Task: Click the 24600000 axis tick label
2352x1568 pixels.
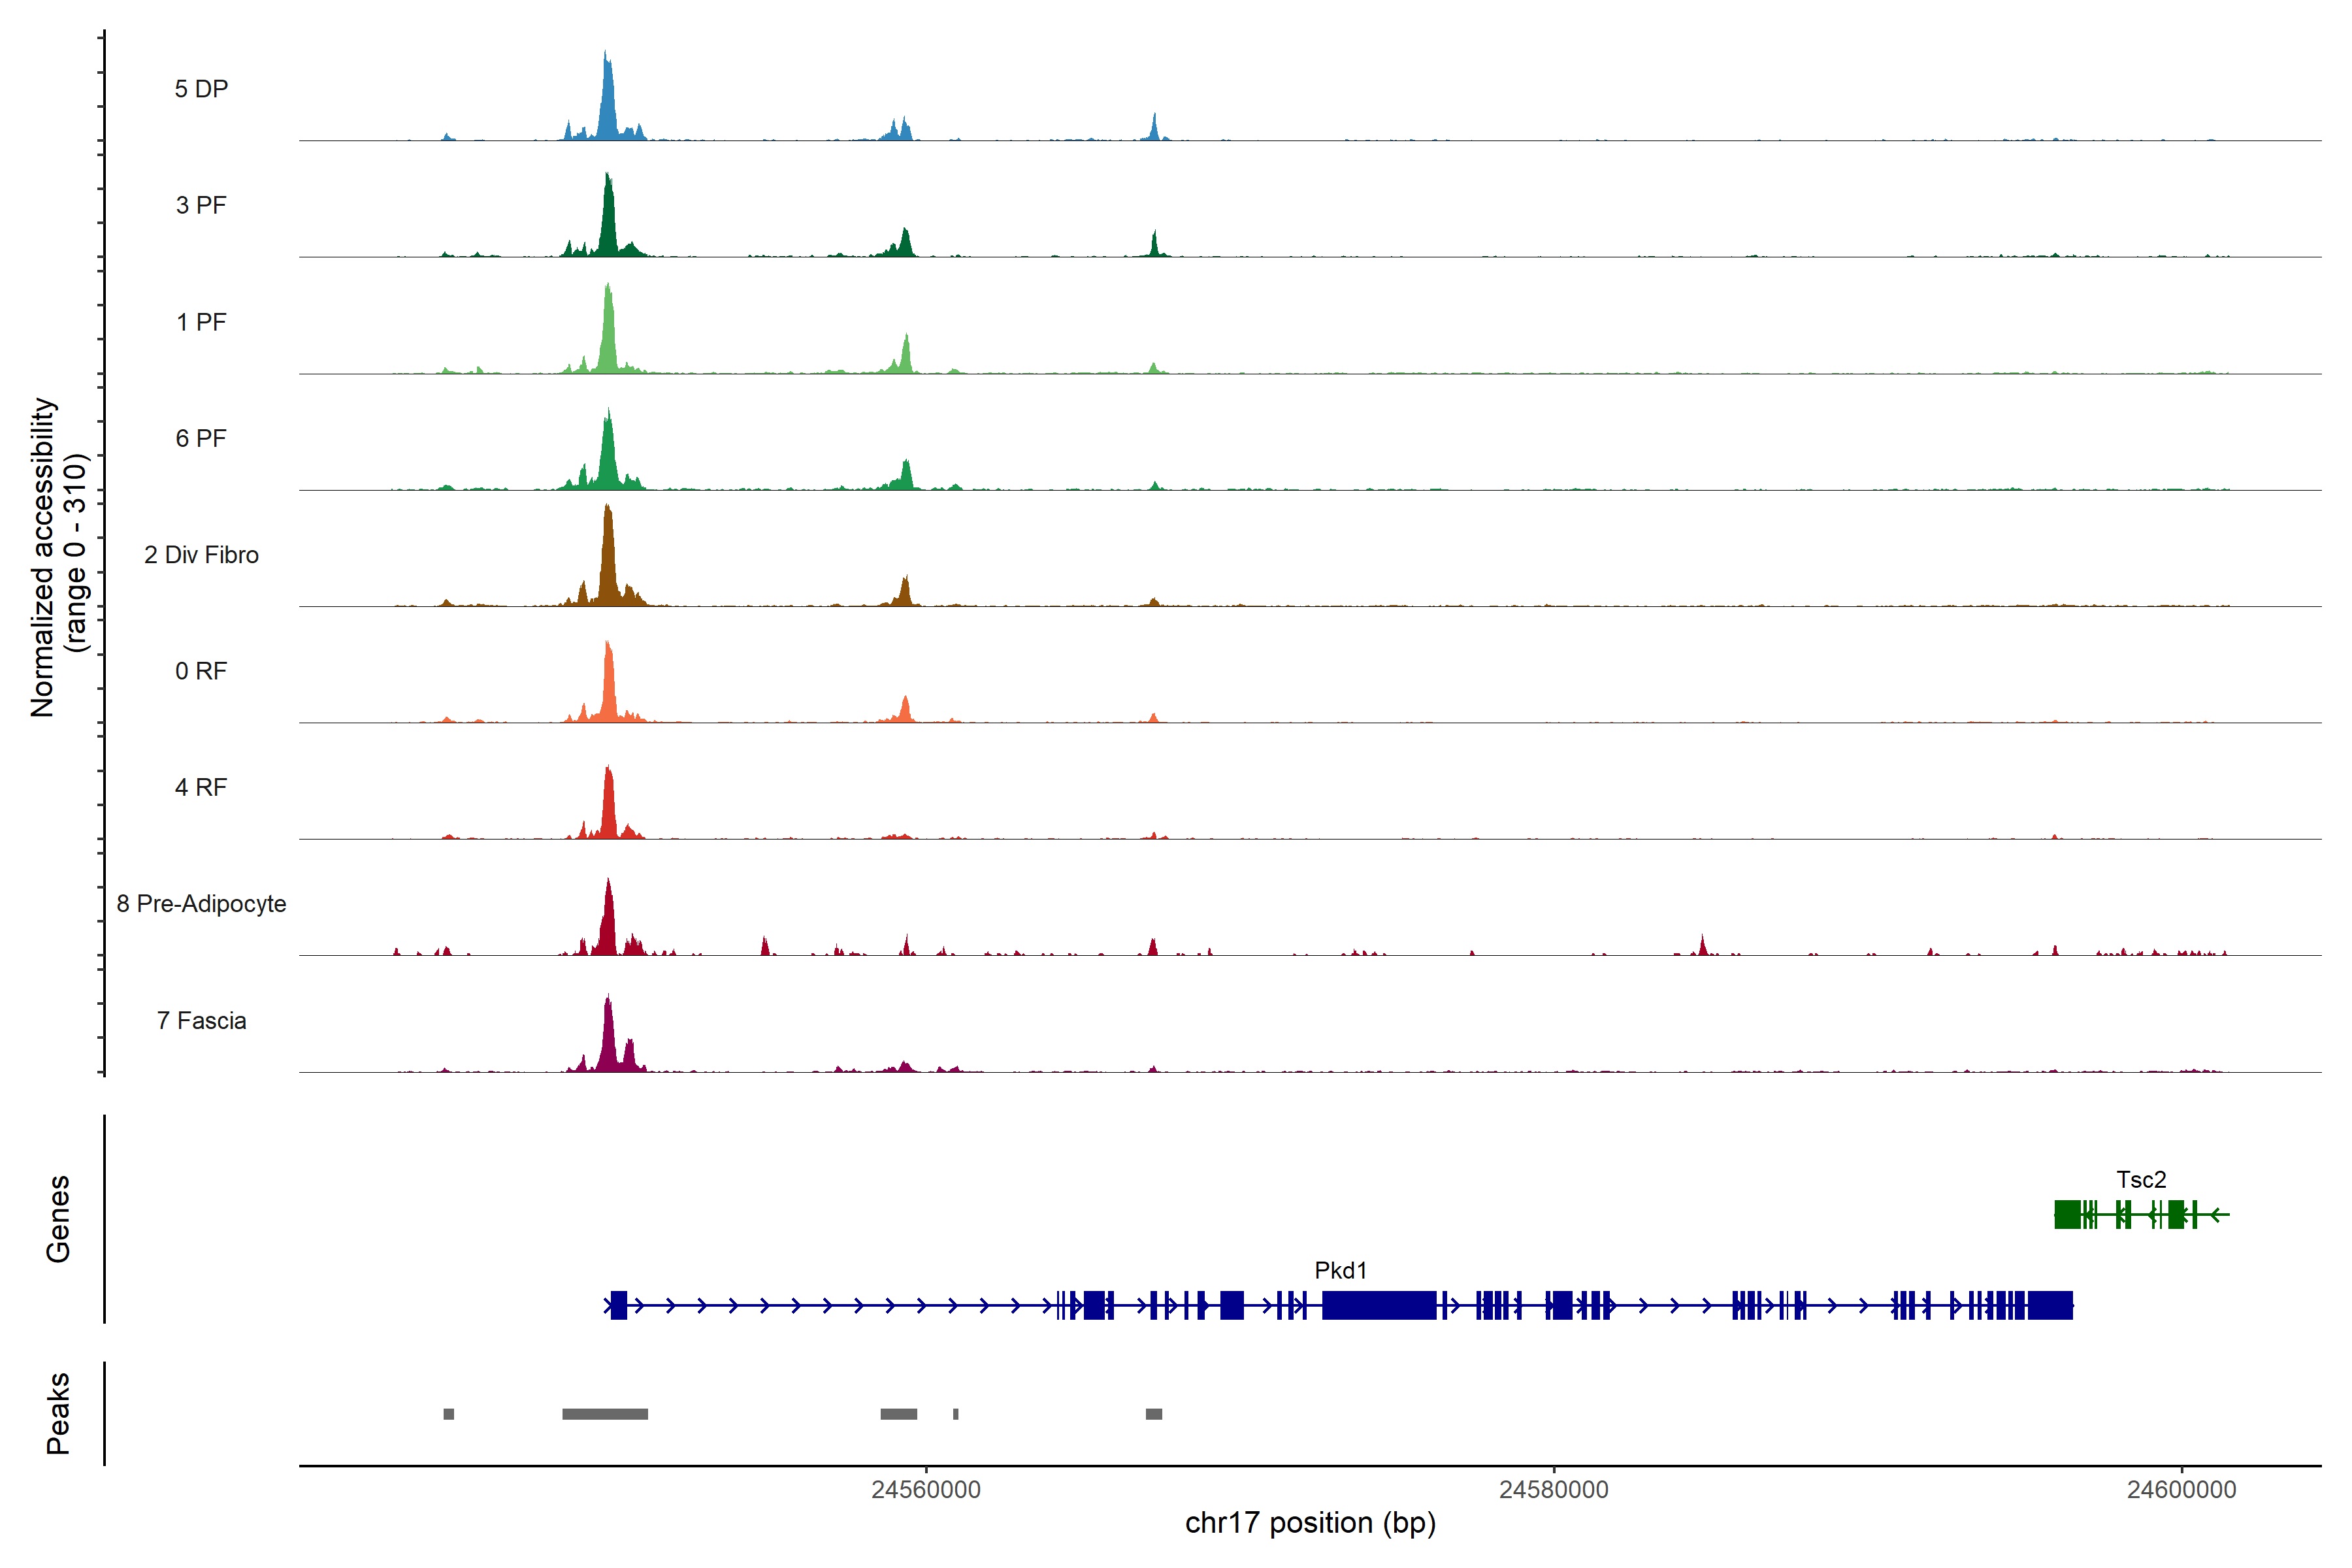Action: pos(2181,1489)
